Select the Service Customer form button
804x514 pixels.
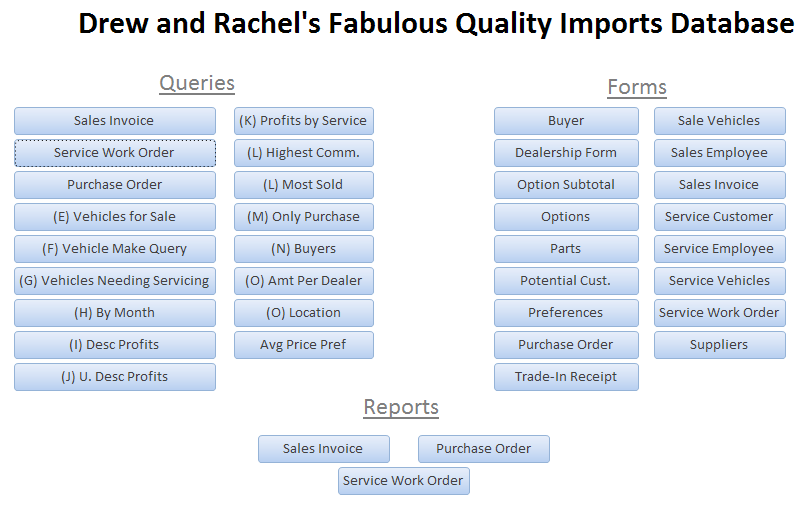719,217
